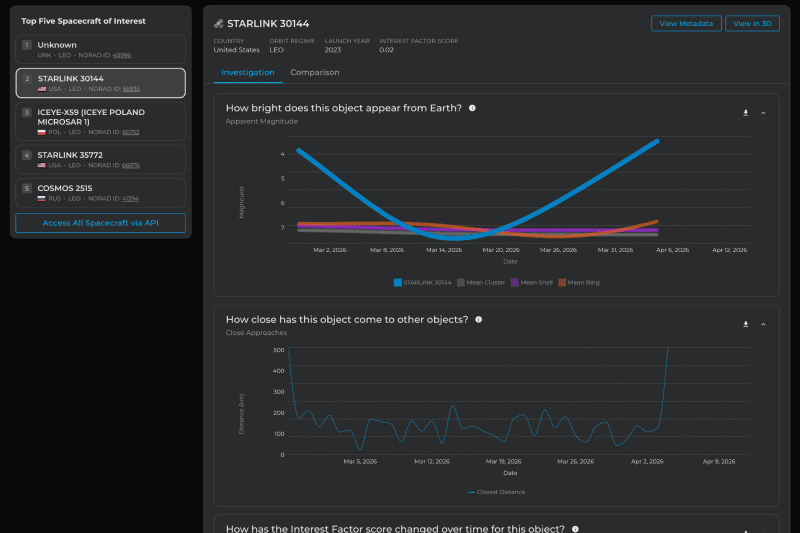
Task: Click the Russia flag on COSMOS 2515 card
Action: pyautogui.click(x=42, y=198)
